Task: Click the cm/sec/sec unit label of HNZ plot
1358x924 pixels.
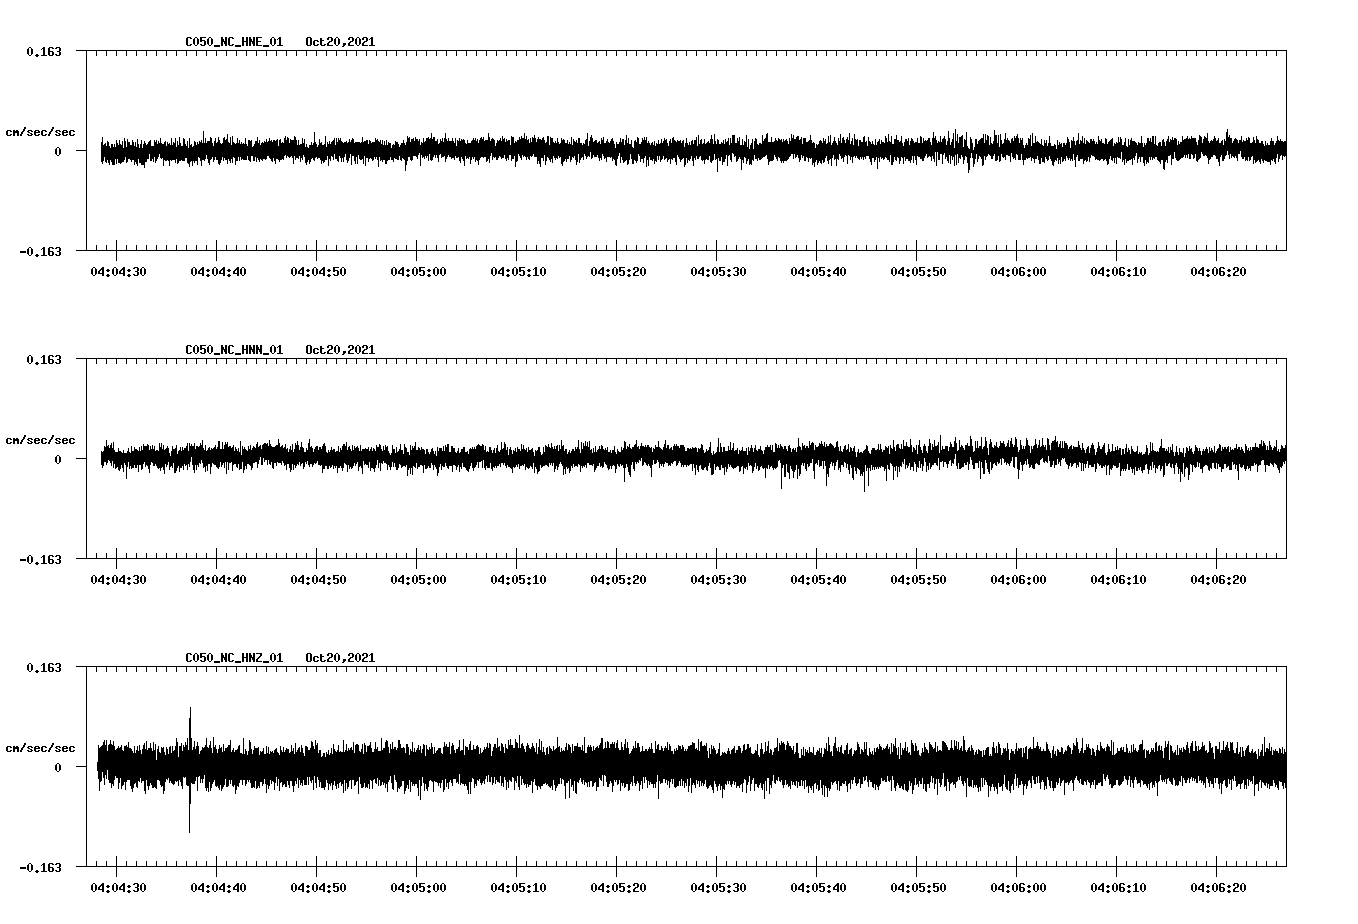Action: click(40, 748)
